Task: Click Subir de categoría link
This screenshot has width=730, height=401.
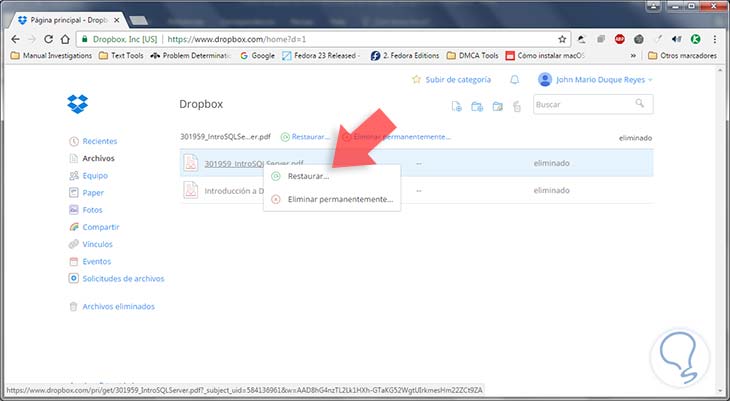Action: coord(458,80)
